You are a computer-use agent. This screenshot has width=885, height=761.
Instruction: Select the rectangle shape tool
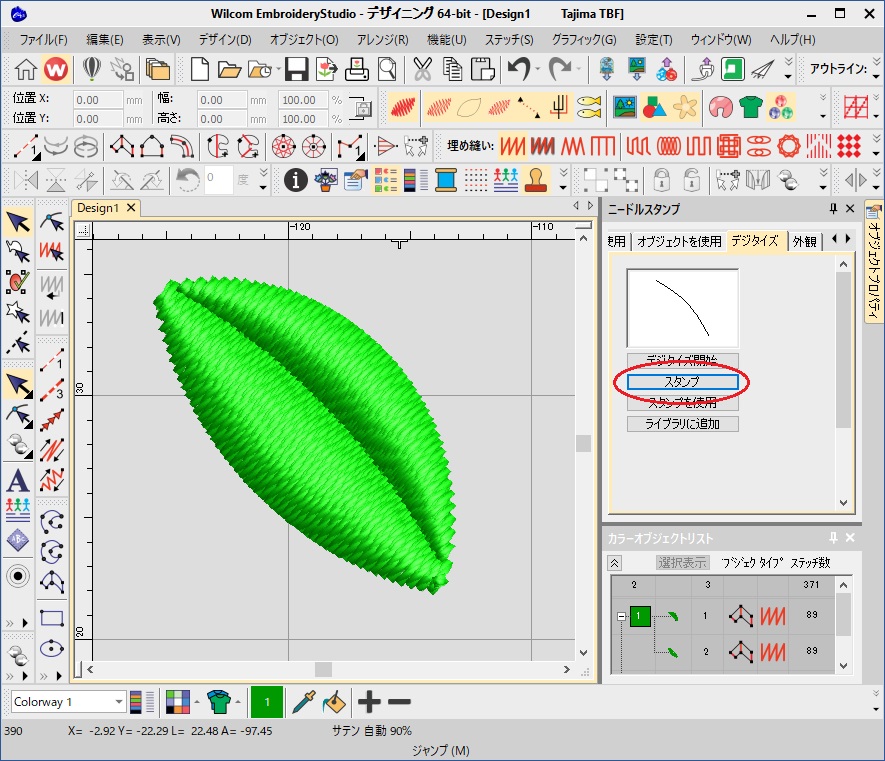pyautogui.click(x=52, y=617)
